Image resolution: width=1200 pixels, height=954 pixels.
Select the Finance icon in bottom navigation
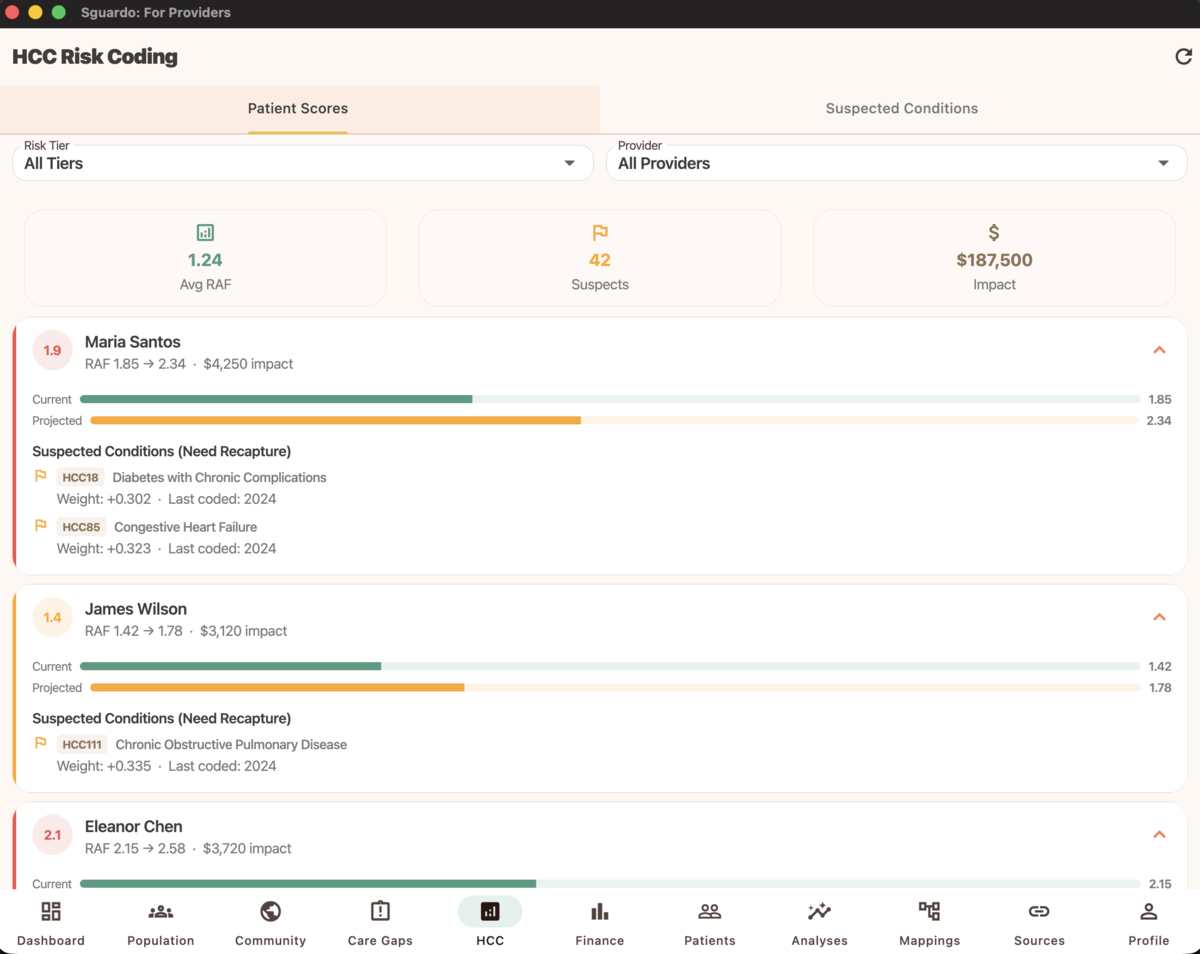[x=599, y=912]
